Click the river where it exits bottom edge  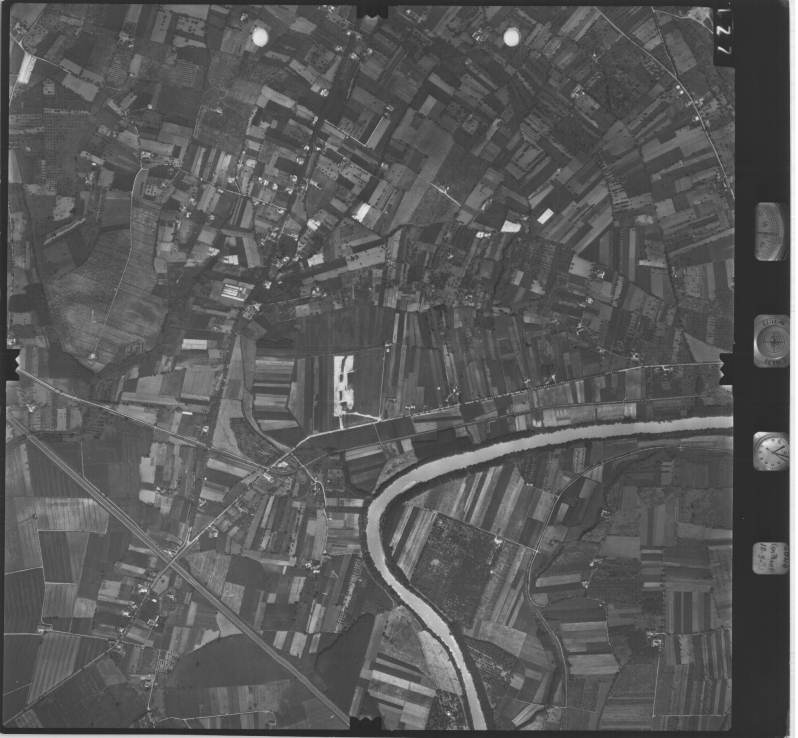pos(476,718)
